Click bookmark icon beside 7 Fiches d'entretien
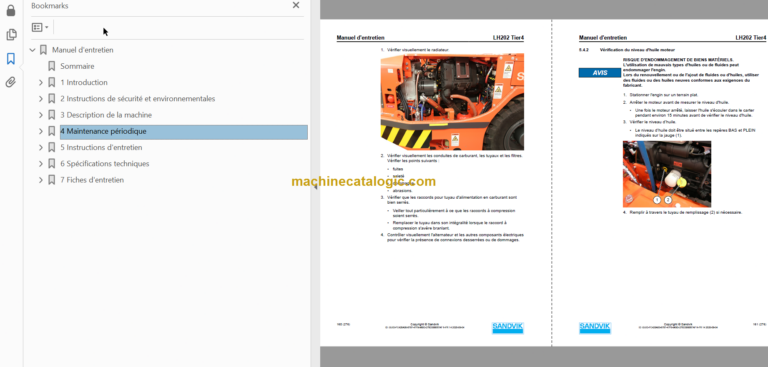The image size is (768, 367). [x=51, y=179]
